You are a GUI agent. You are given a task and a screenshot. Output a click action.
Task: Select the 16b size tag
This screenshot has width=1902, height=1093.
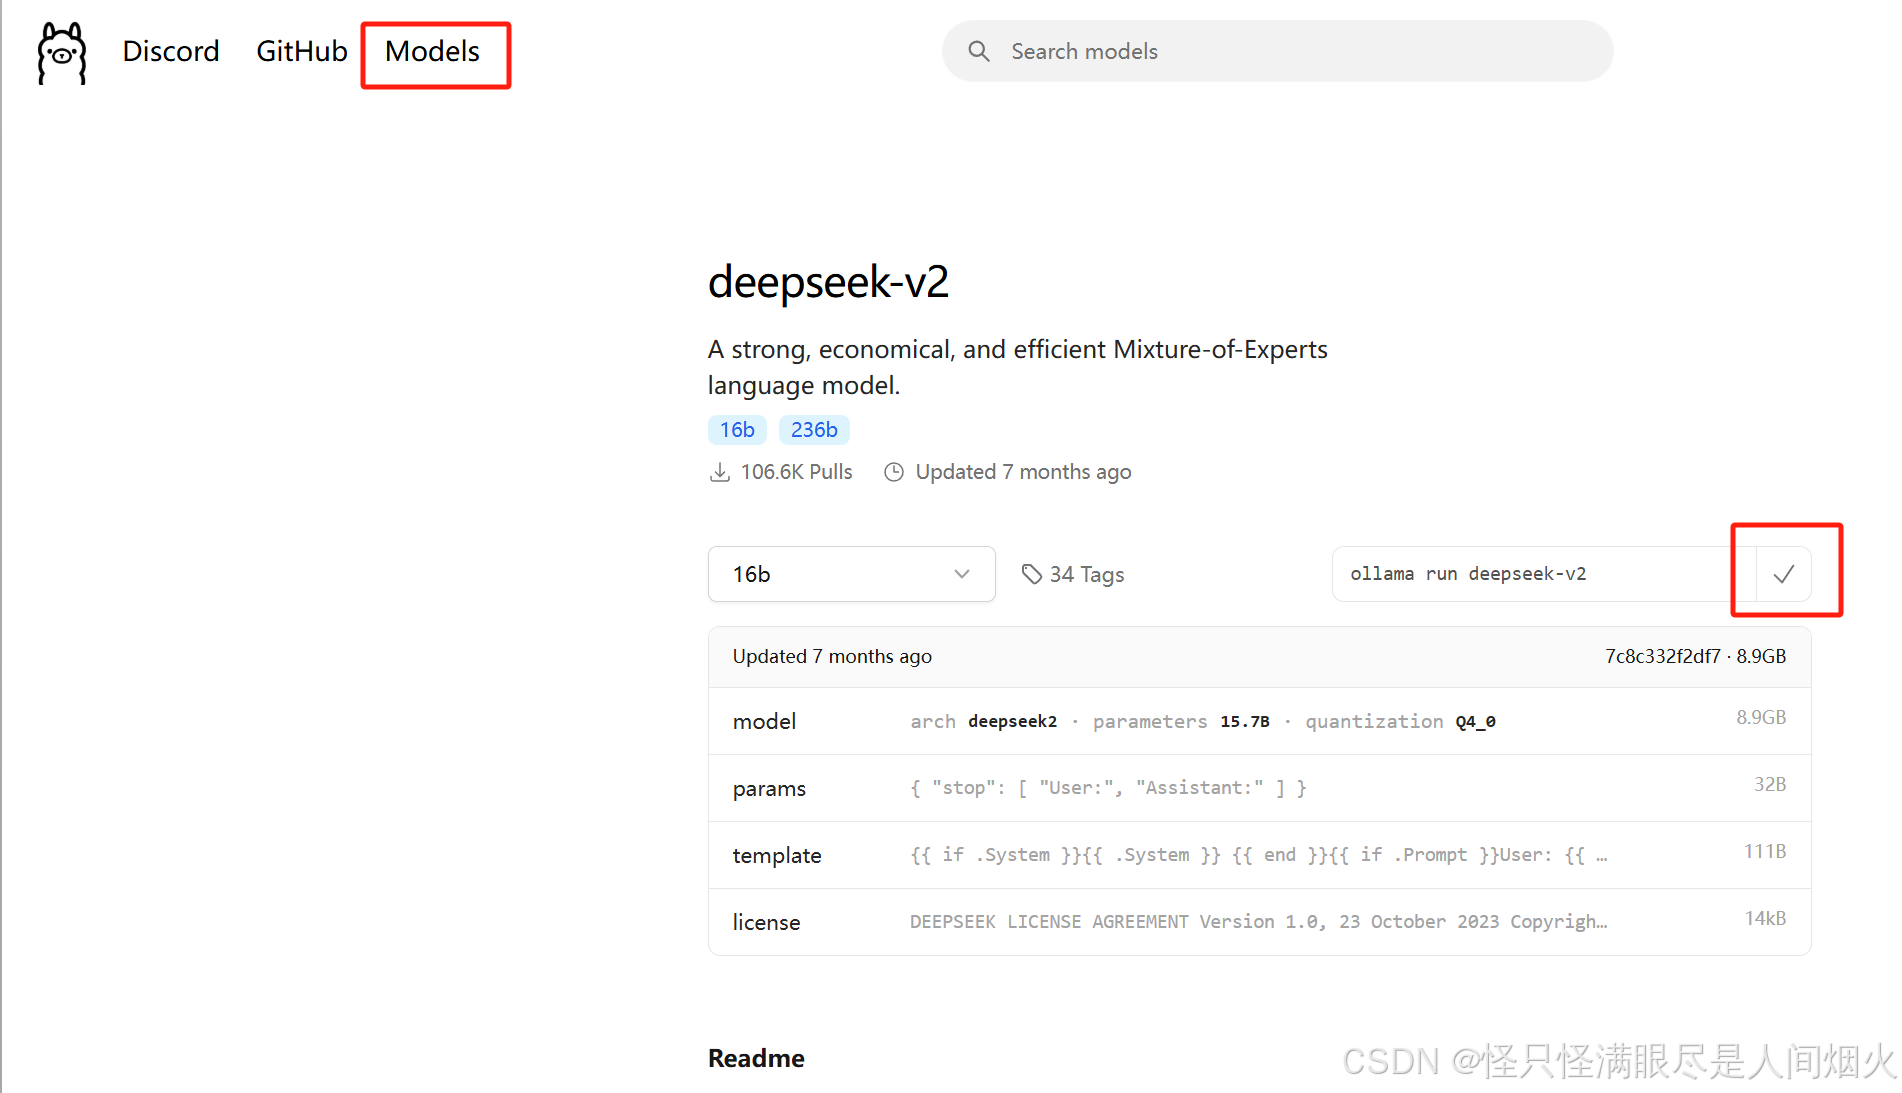point(738,430)
